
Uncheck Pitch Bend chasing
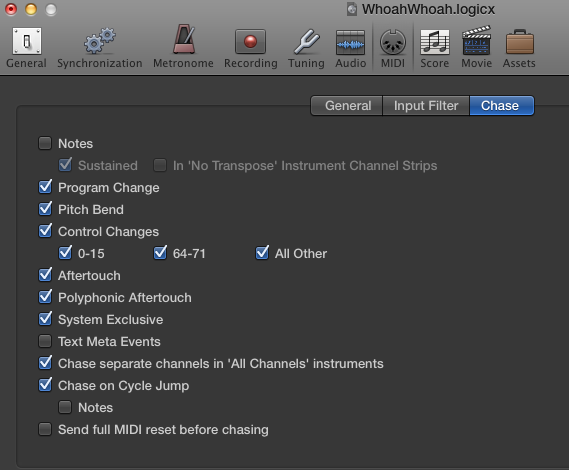(45, 209)
